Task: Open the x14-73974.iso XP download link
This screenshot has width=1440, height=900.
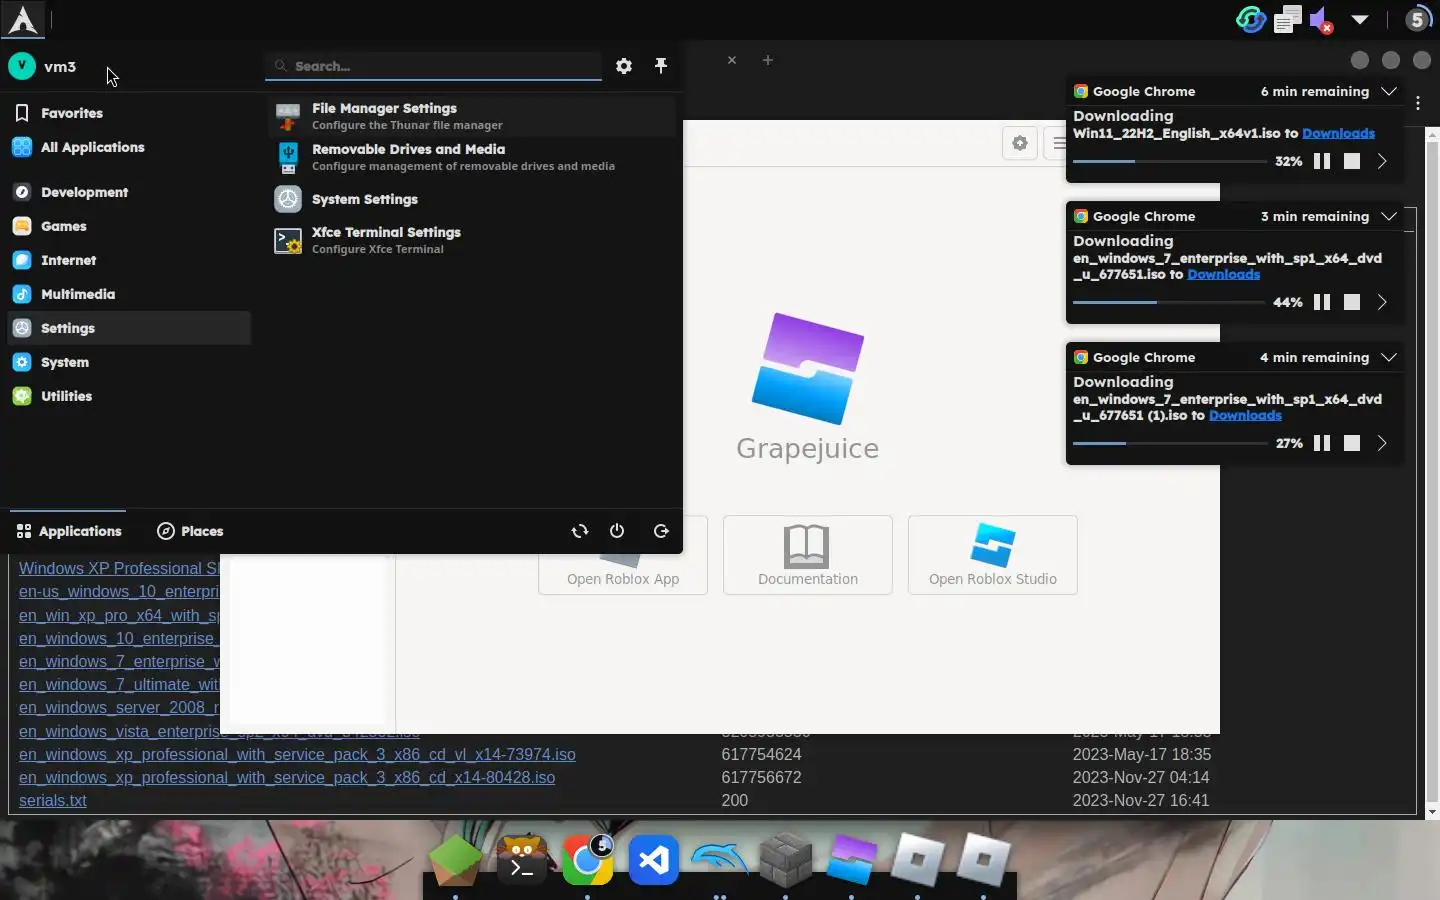Action: (297, 754)
